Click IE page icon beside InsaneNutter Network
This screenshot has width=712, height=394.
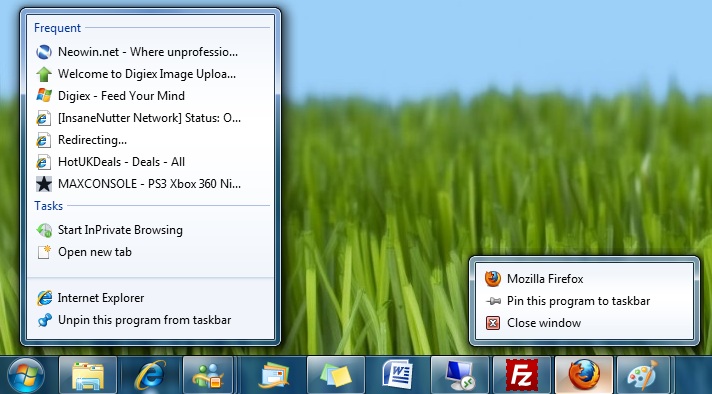tap(44, 118)
